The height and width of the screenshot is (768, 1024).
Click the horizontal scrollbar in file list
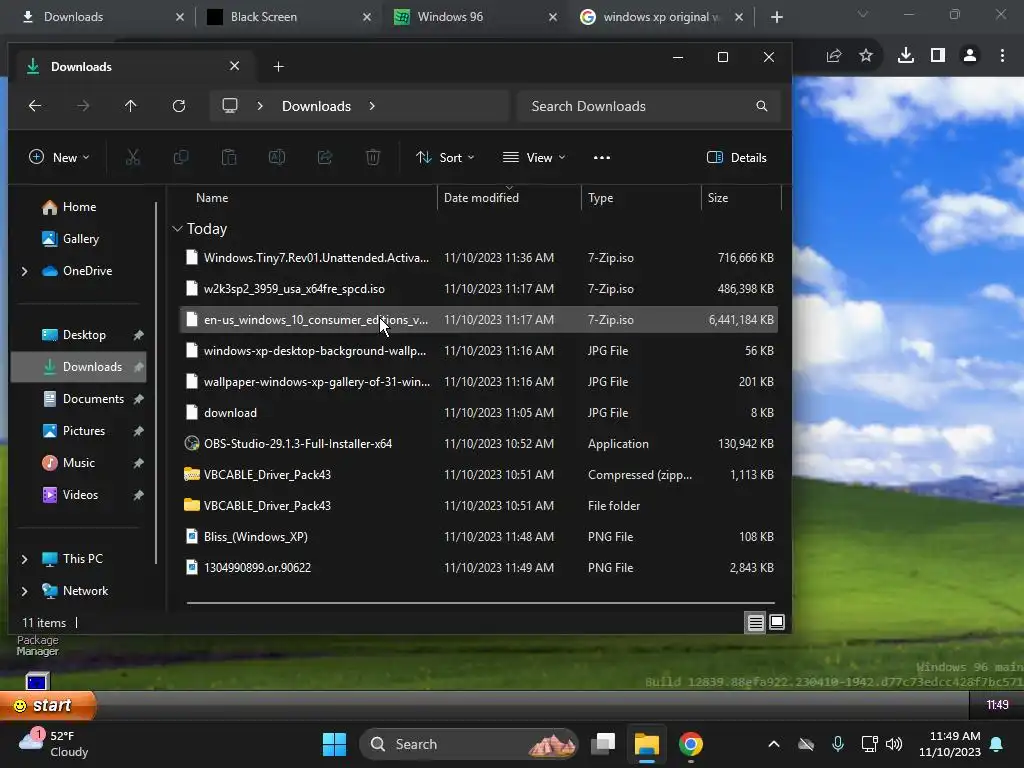pos(481,603)
